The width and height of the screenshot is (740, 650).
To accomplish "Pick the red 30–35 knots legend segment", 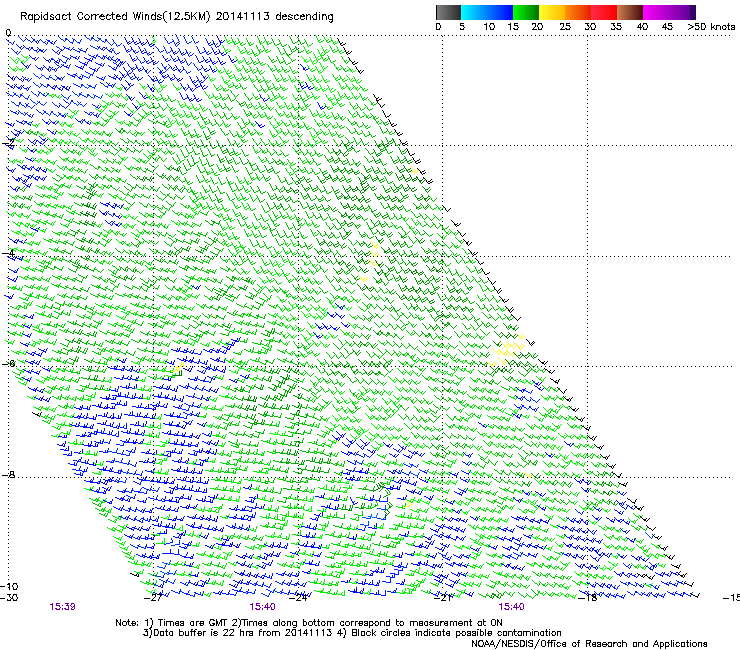I will click(604, 12).
